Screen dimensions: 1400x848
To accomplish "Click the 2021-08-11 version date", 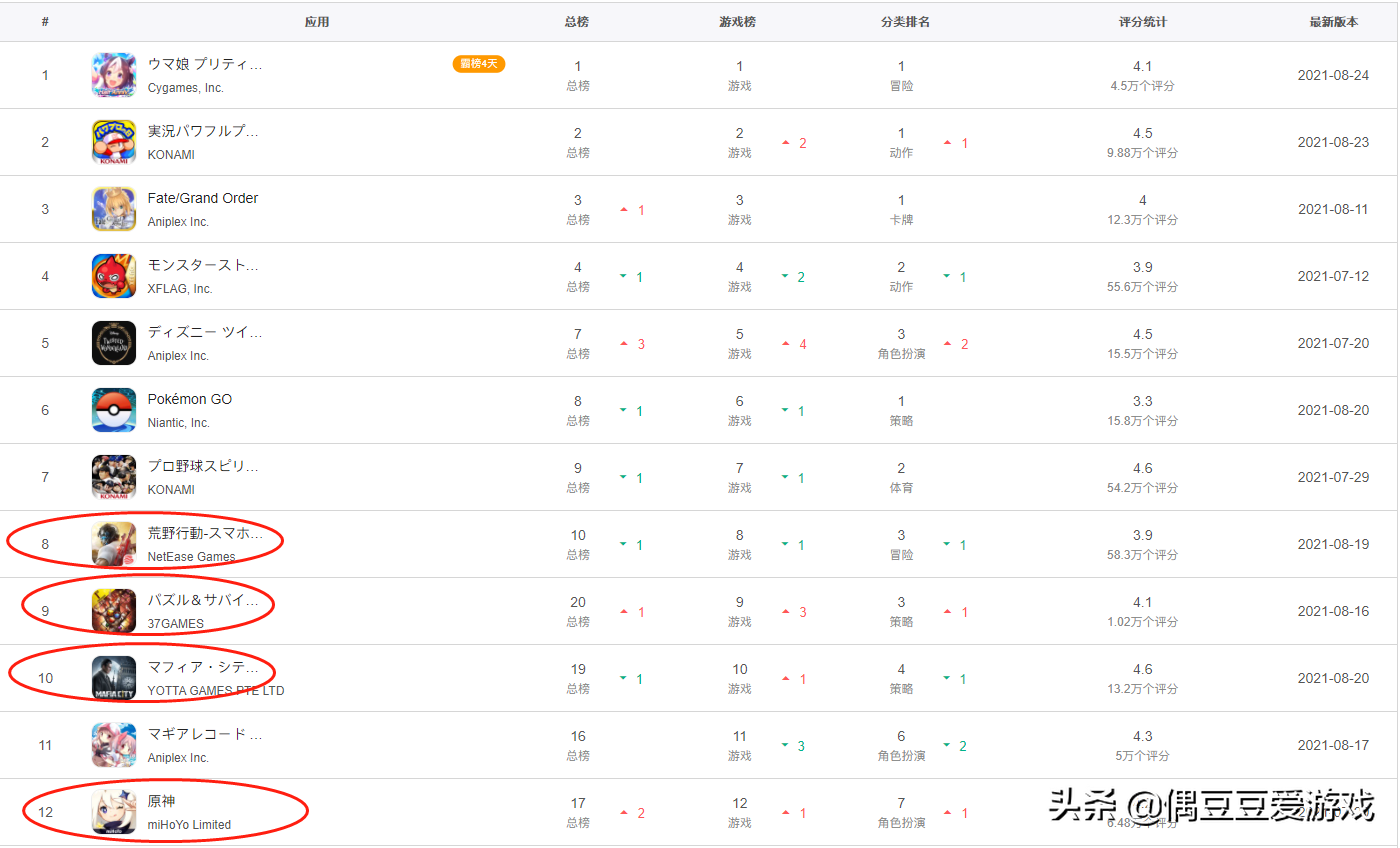I will pos(1334,209).
